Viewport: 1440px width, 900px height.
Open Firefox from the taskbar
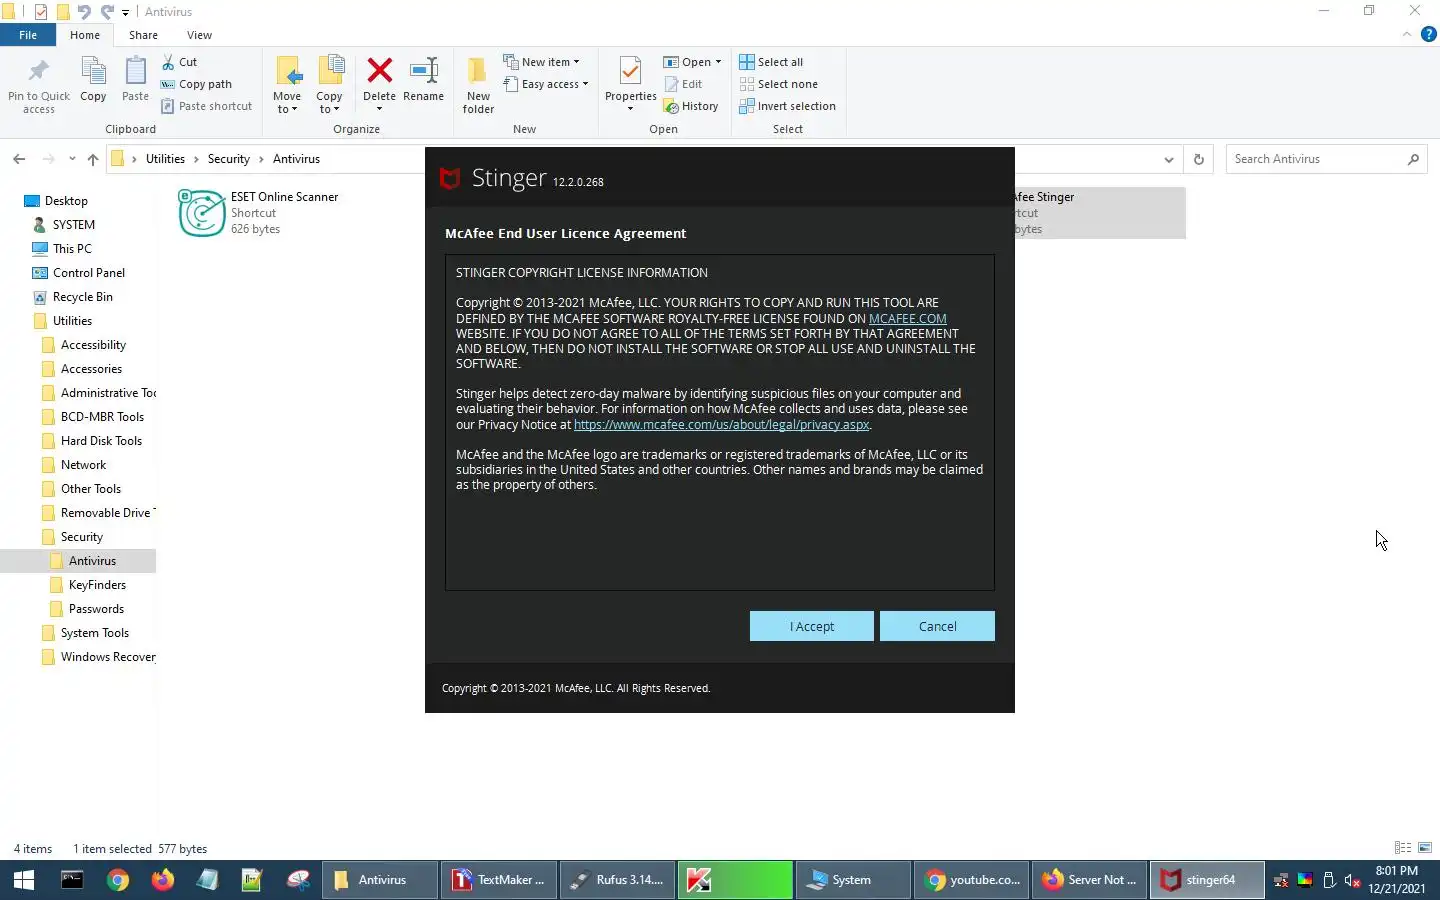point(163,880)
